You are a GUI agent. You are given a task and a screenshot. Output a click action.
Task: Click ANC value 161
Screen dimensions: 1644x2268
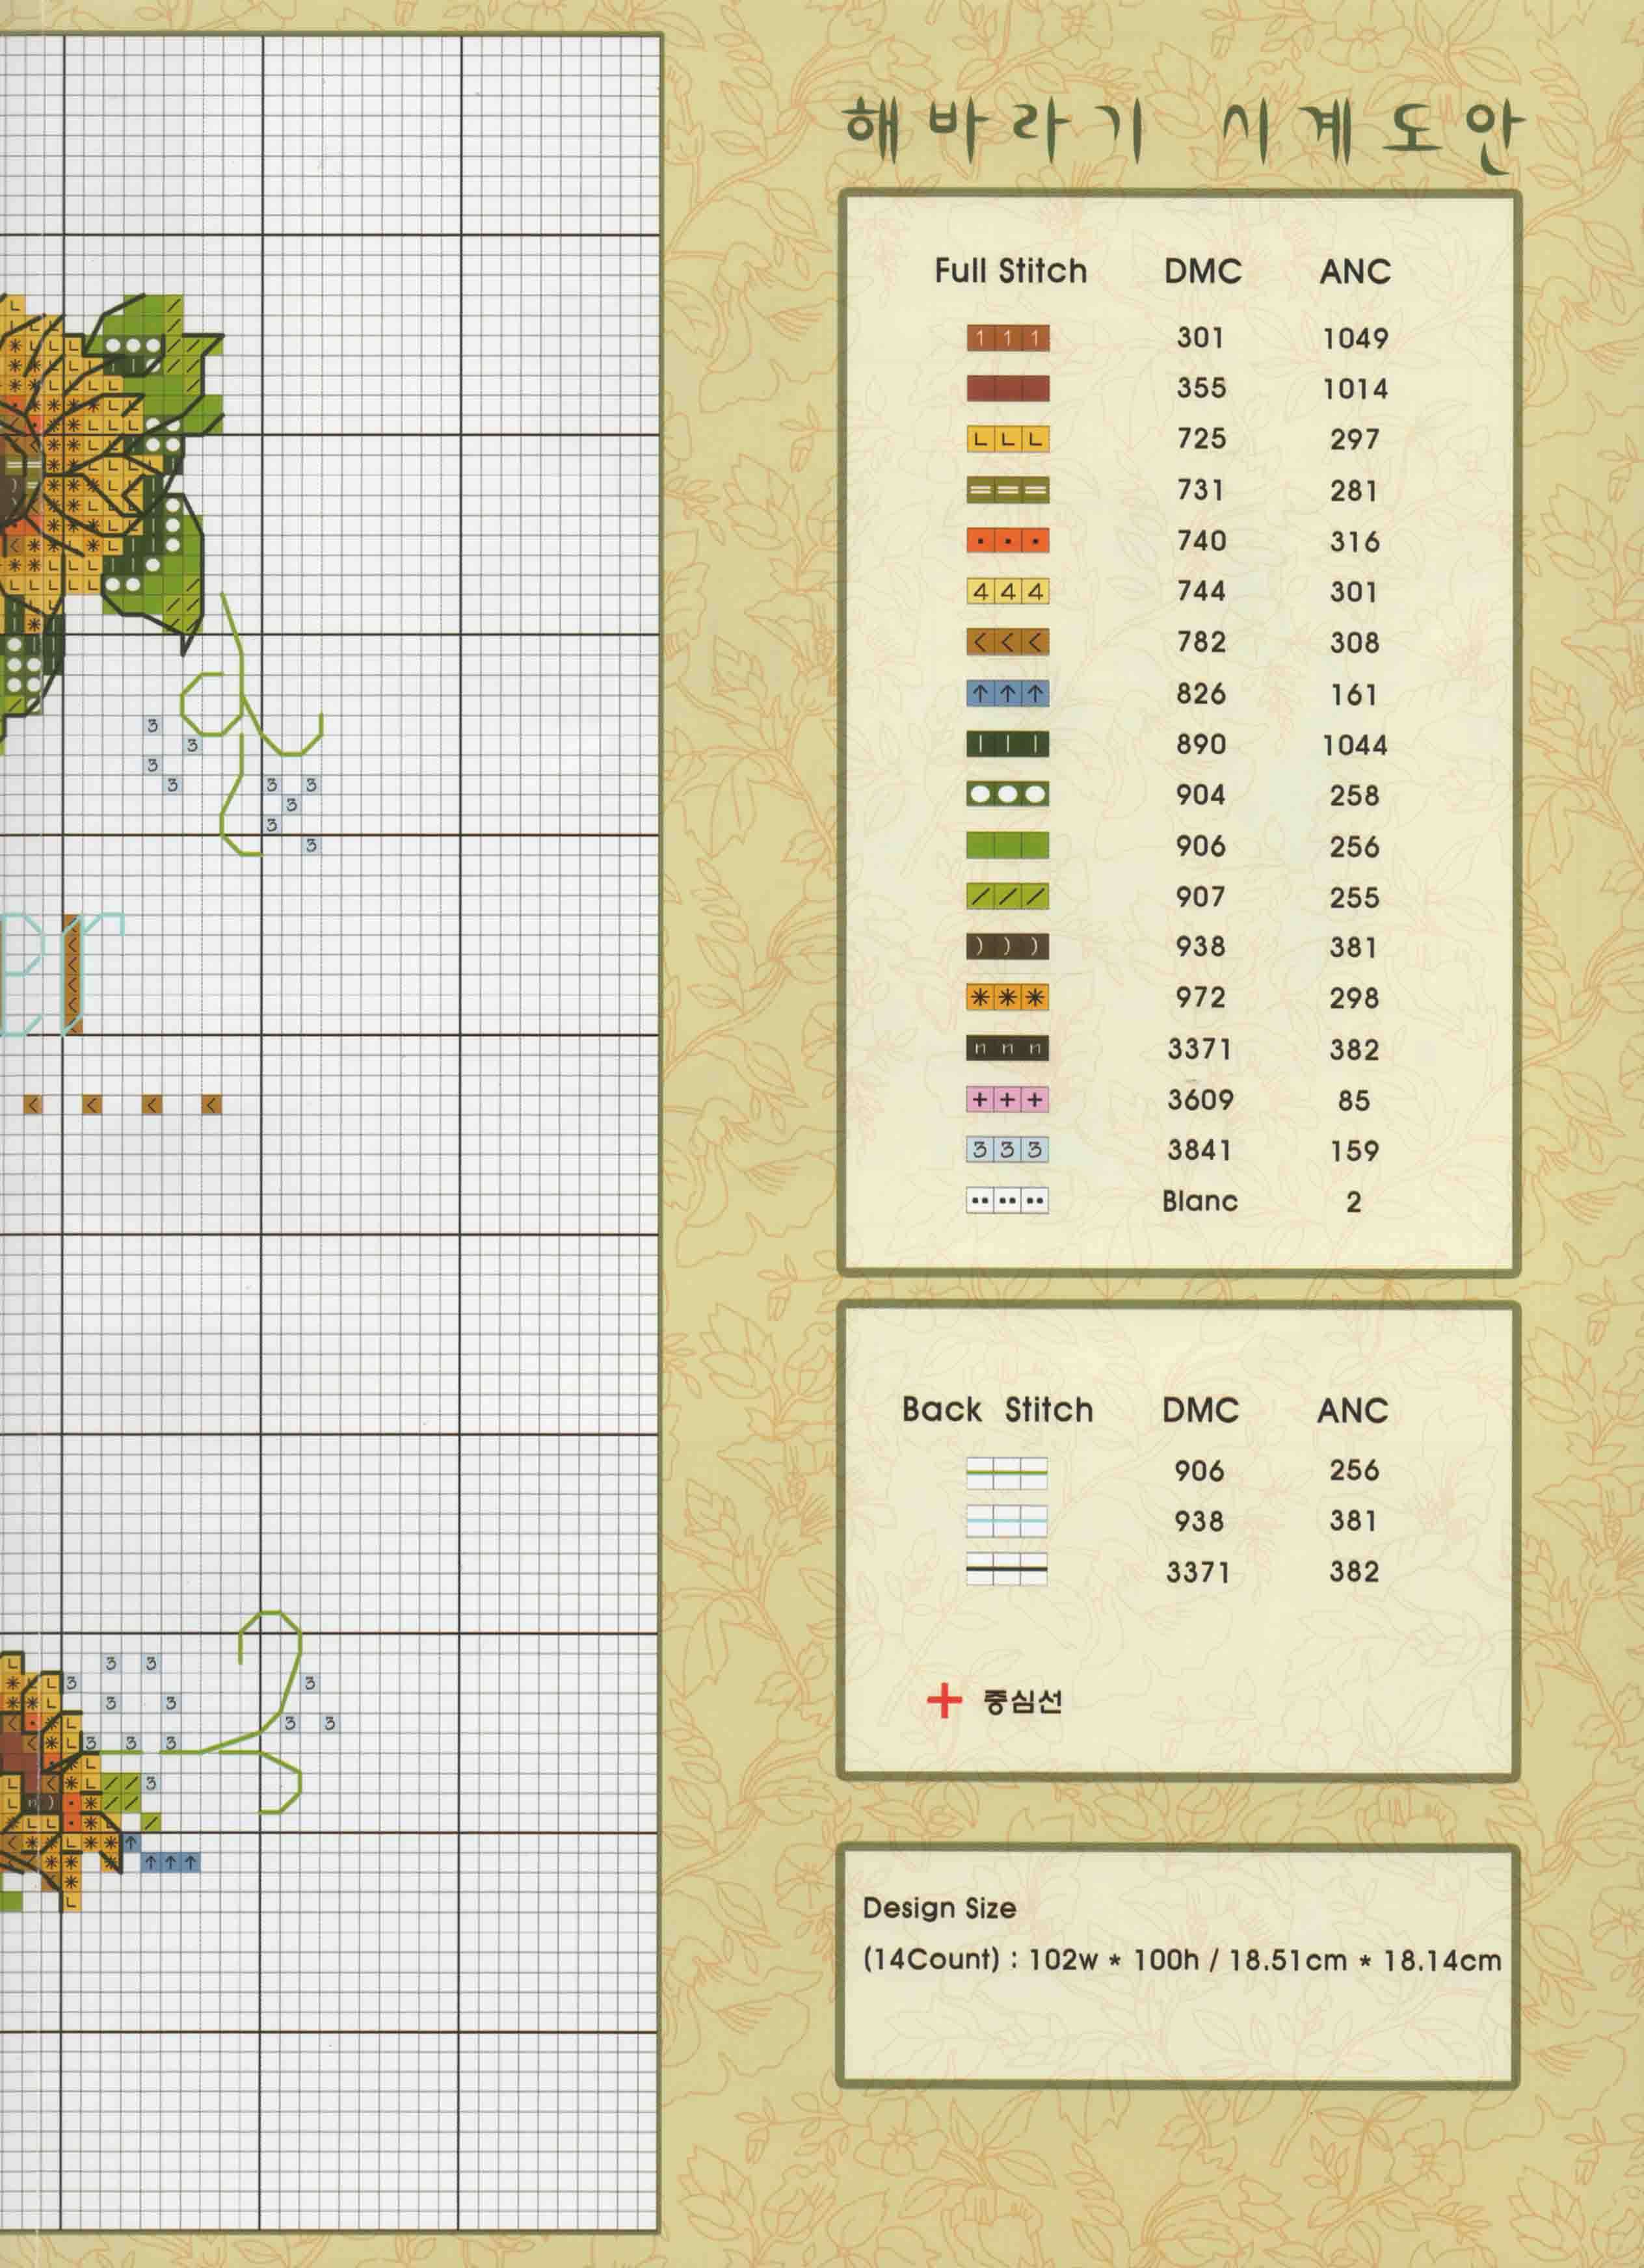1354,694
